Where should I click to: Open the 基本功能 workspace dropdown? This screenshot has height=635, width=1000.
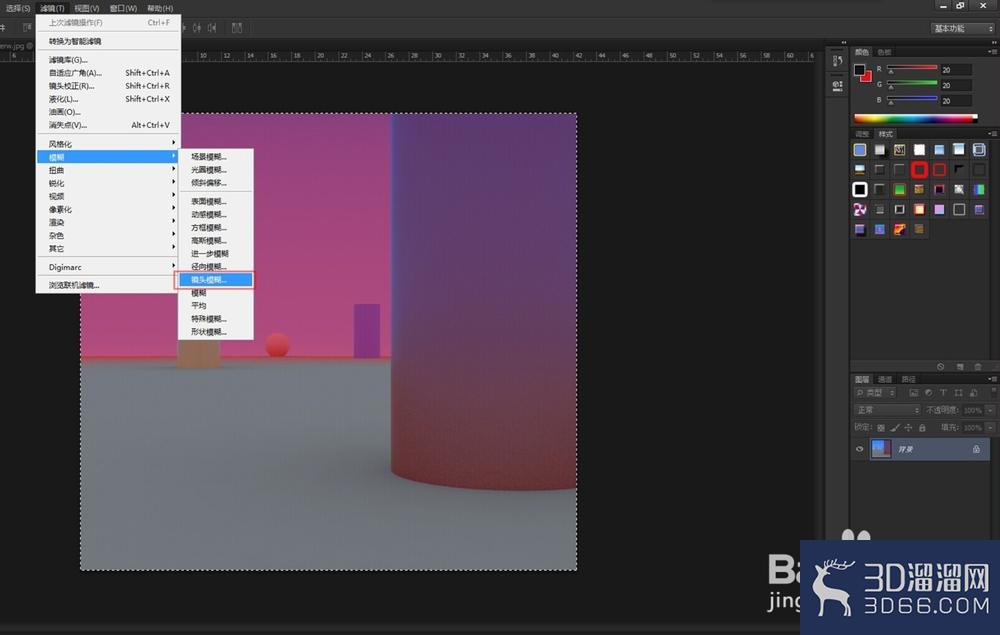click(962, 28)
